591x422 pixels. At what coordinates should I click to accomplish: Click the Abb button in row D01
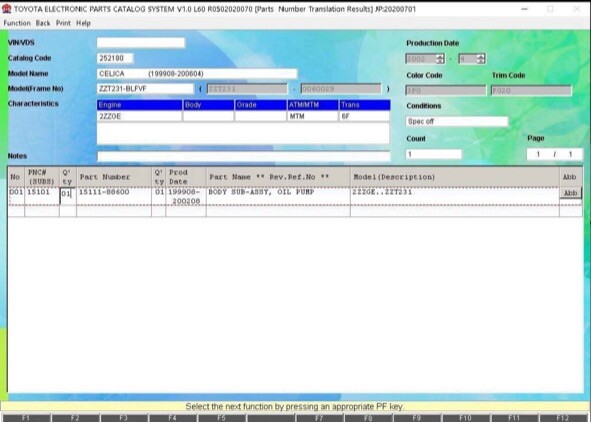pyautogui.click(x=570, y=193)
